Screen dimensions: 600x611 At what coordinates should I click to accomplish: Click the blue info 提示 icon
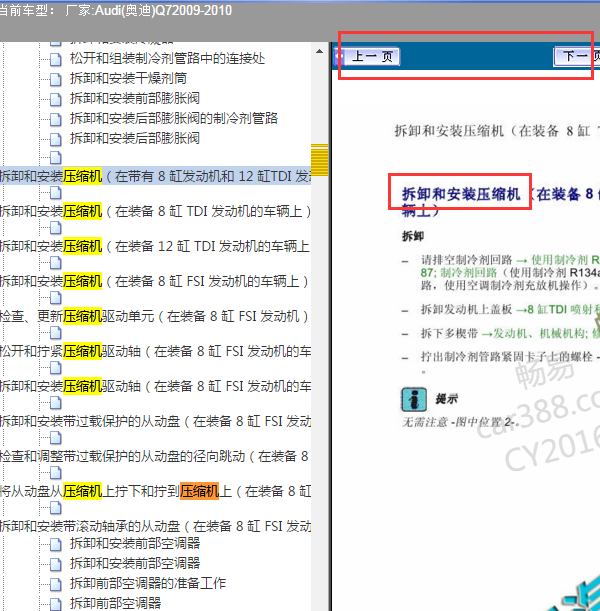click(414, 399)
